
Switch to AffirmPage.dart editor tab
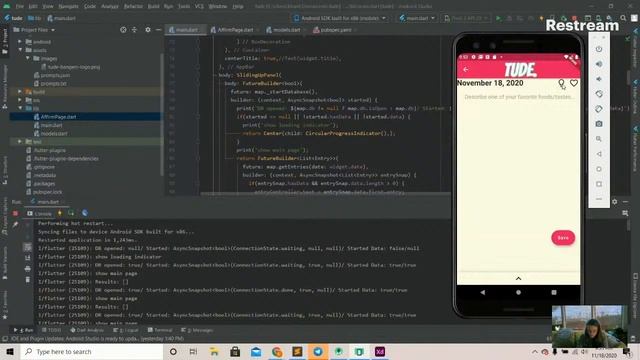[x=235, y=30]
